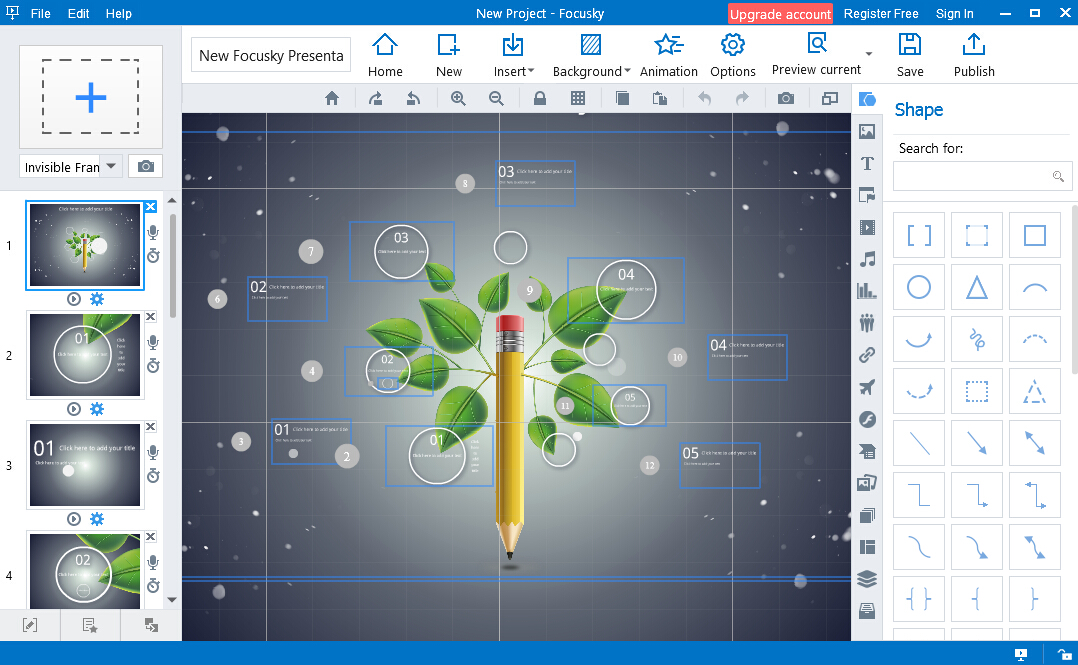The height and width of the screenshot is (665, 1078).
Task: Open the Music panel from the sidebar
Action: (867, 259)
